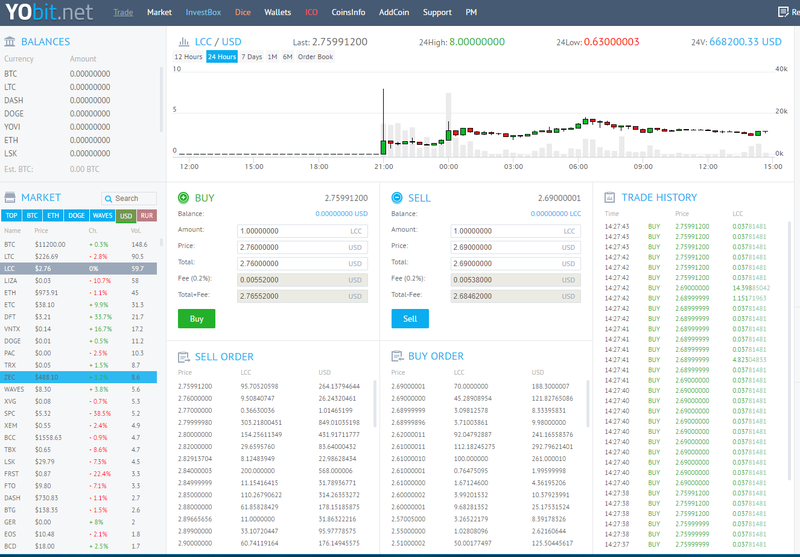
Task: Click the Buy Amount input field
Action: click(302, 231)
